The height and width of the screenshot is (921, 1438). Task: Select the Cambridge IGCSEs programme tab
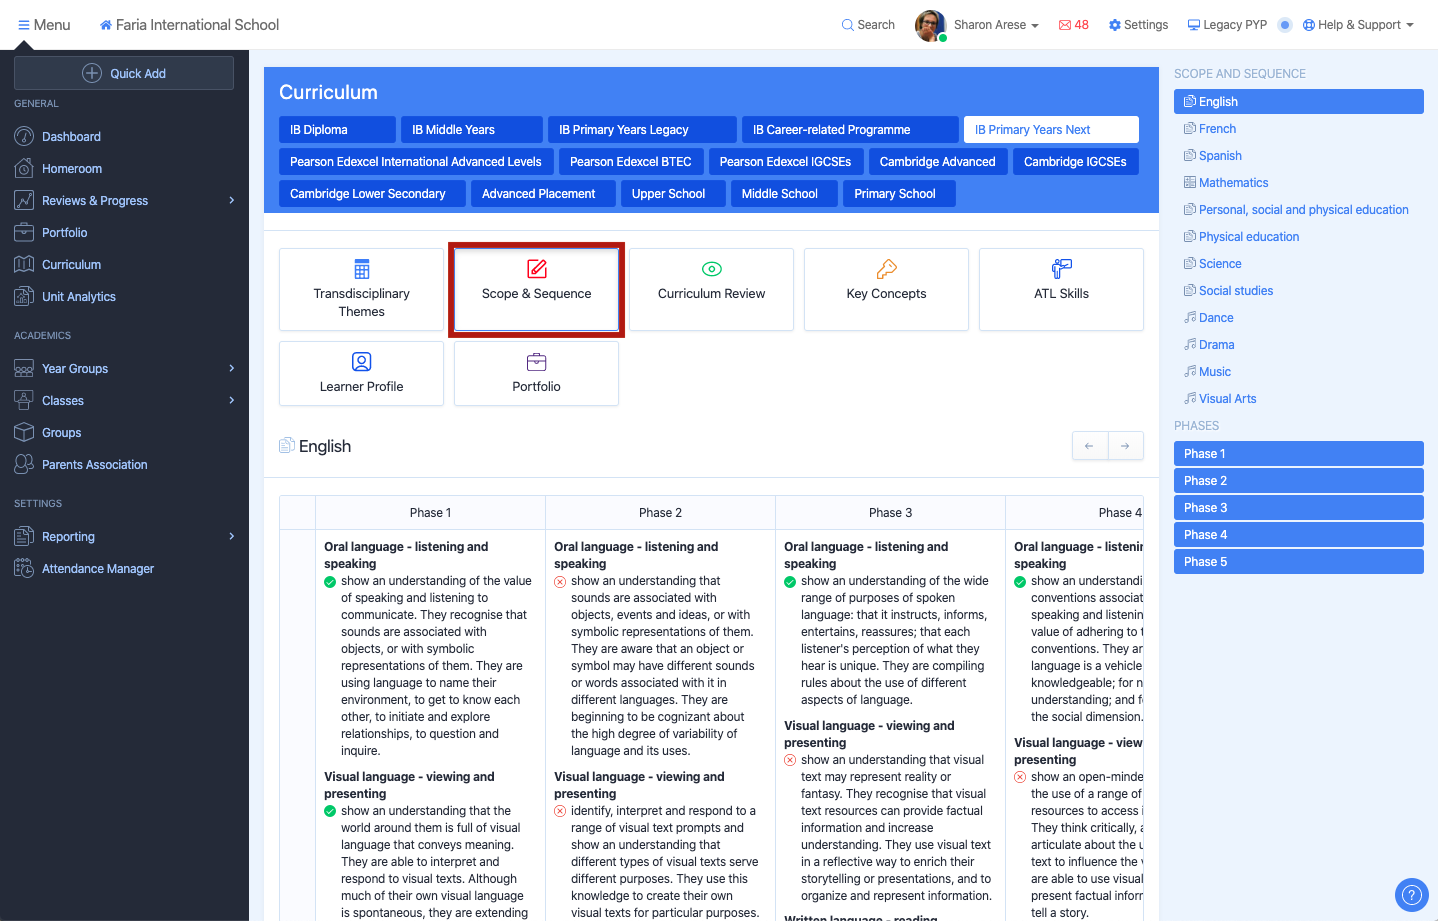click(x=1075, y=162)
